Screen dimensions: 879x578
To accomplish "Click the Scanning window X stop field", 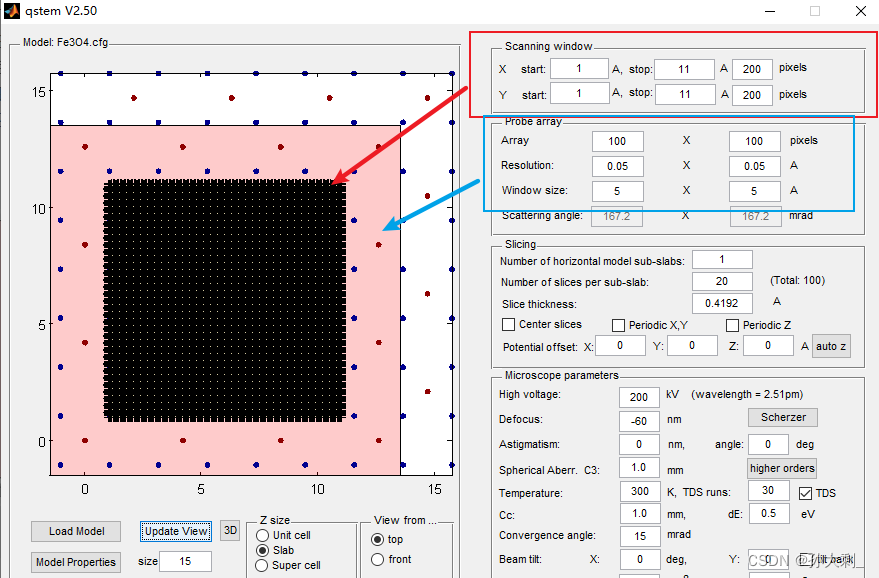I will pos(684,70).
